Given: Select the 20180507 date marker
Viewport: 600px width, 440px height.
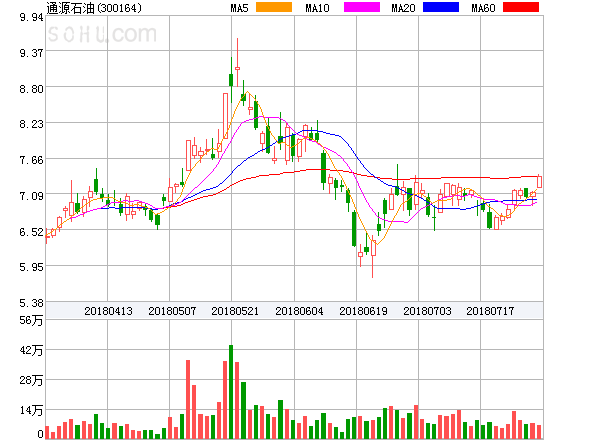Looking at the screenshot, I should (172, 311).
